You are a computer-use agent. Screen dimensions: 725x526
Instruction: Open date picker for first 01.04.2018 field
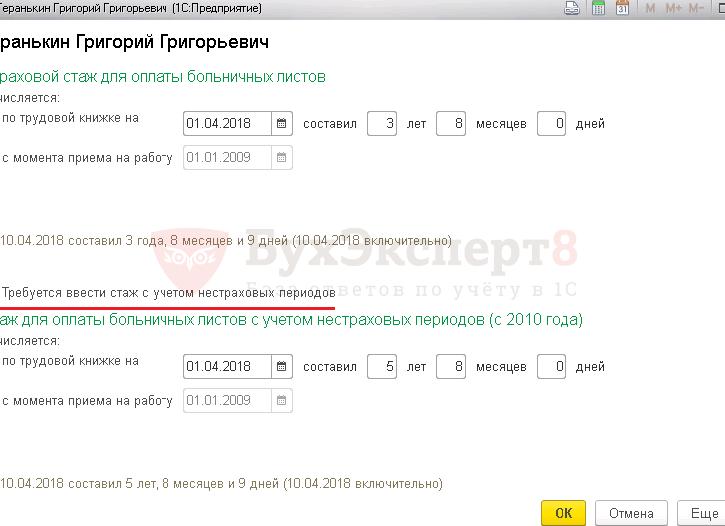(282, 123)
